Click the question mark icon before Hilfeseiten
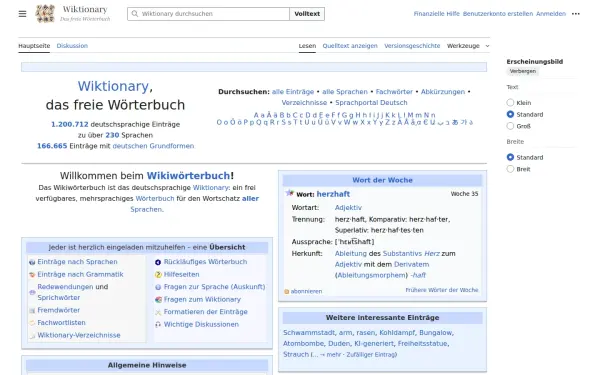 [x=158, y=275]
